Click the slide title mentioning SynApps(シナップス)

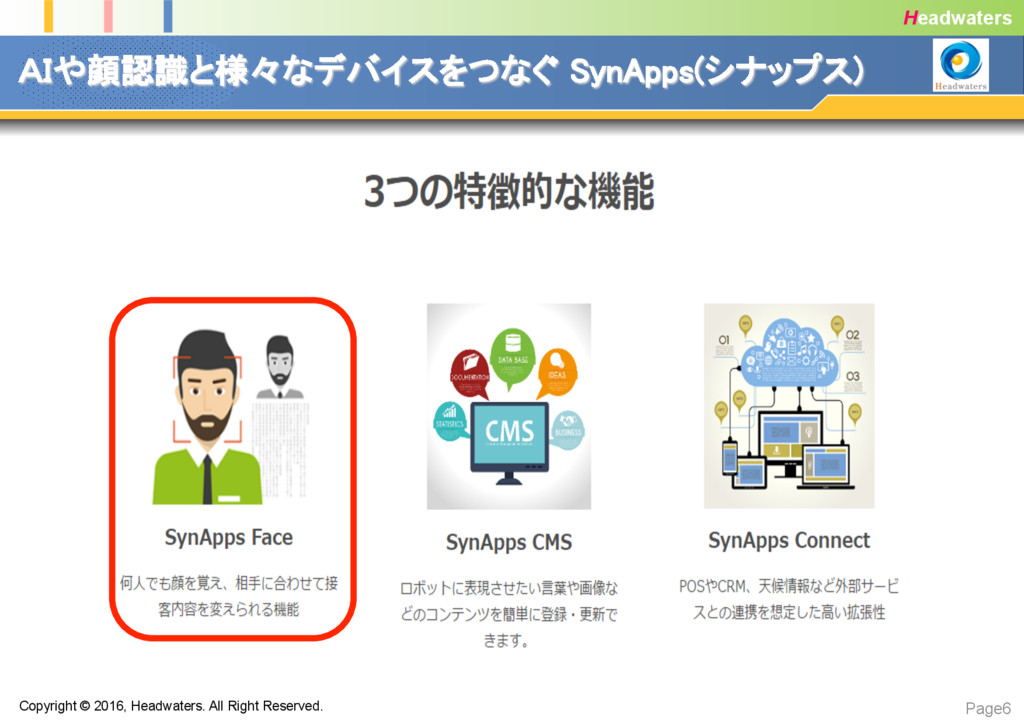click(x=441, y=71)
